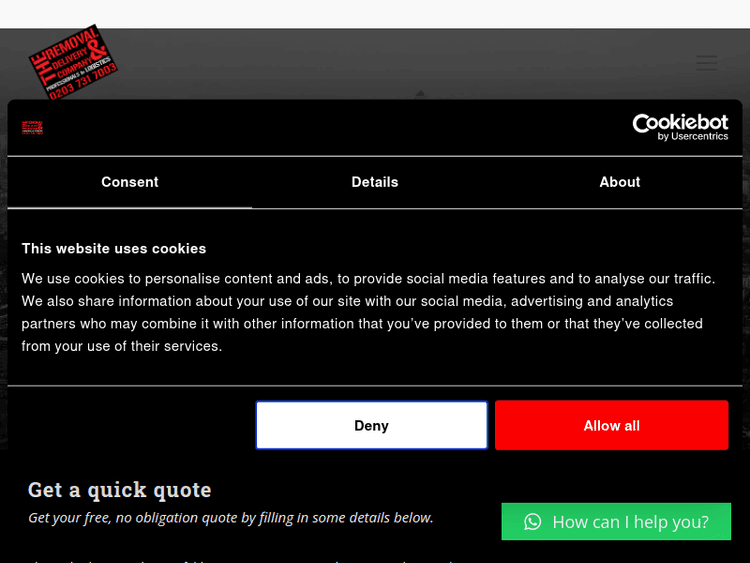Click the small red logo in the cookie banner
750x563 pixels.
pyautogui.click(x=32, y=127)
